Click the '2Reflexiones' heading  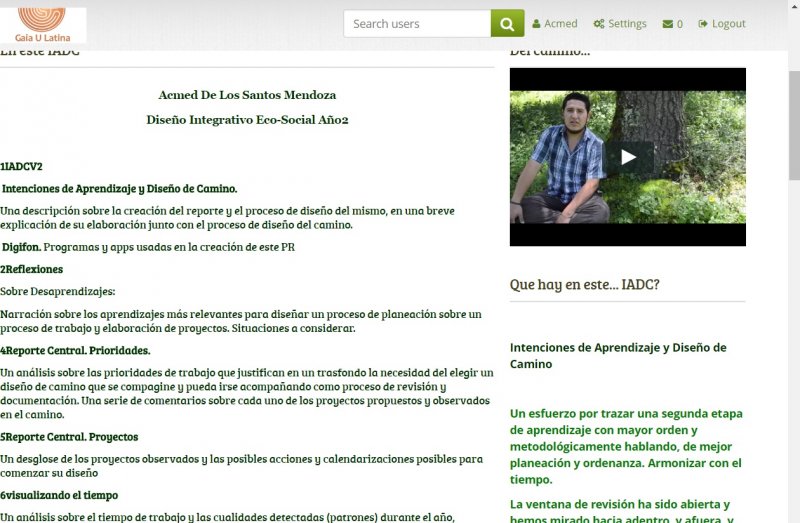tap(32, 269)
